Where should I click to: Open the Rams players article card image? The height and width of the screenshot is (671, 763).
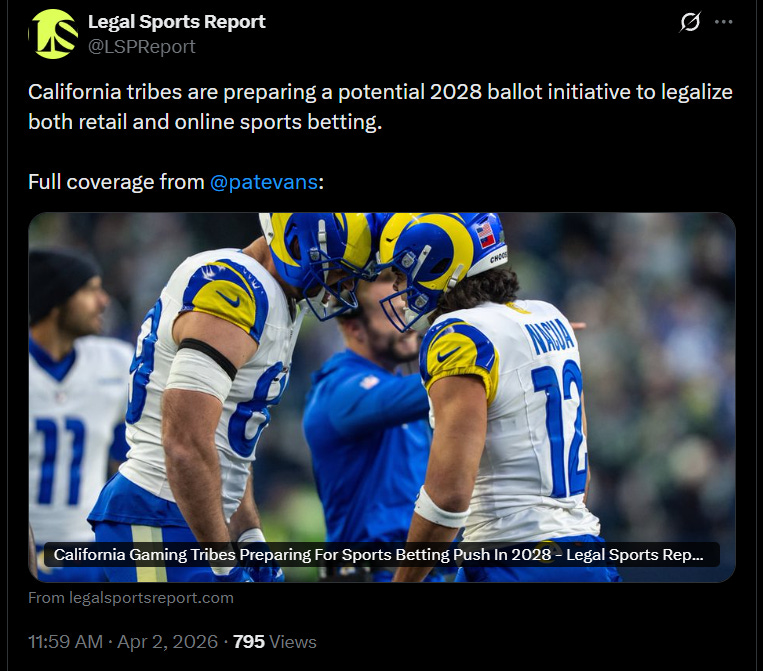(382, 397)
